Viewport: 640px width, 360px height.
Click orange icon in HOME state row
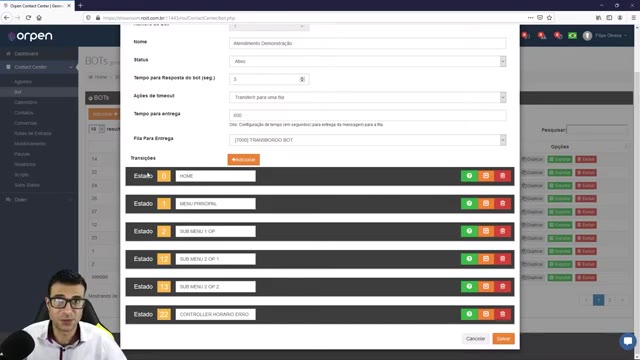[x=486, y=176]
